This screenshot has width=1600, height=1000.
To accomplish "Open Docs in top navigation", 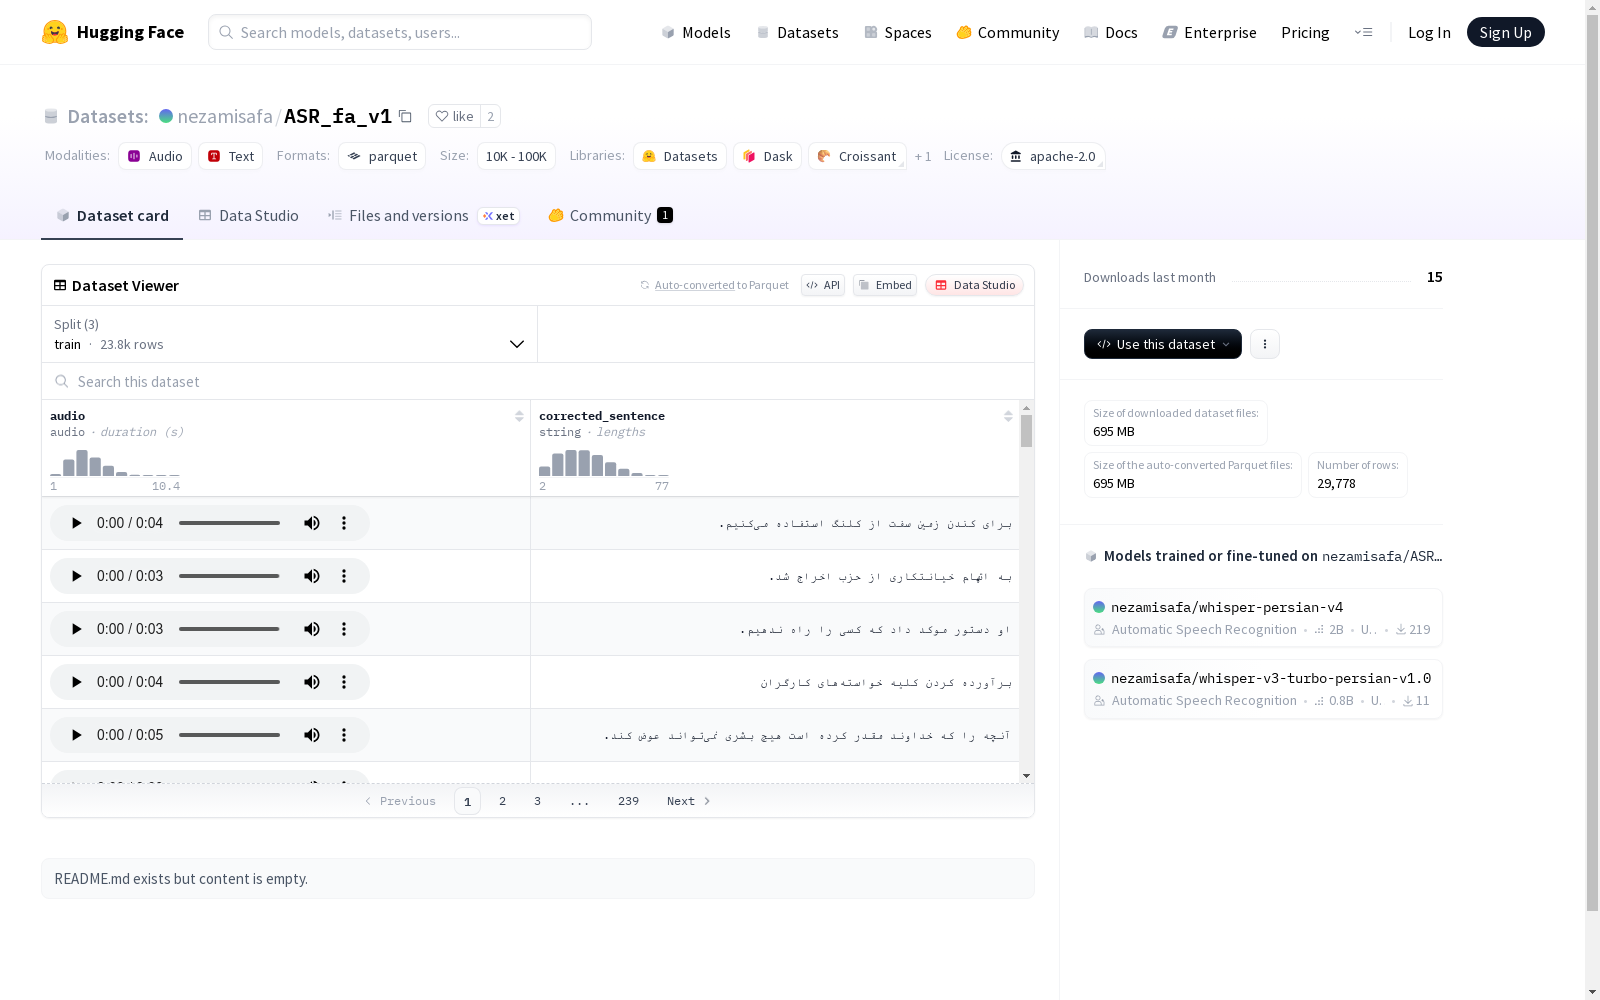I will pos(1110,32).
